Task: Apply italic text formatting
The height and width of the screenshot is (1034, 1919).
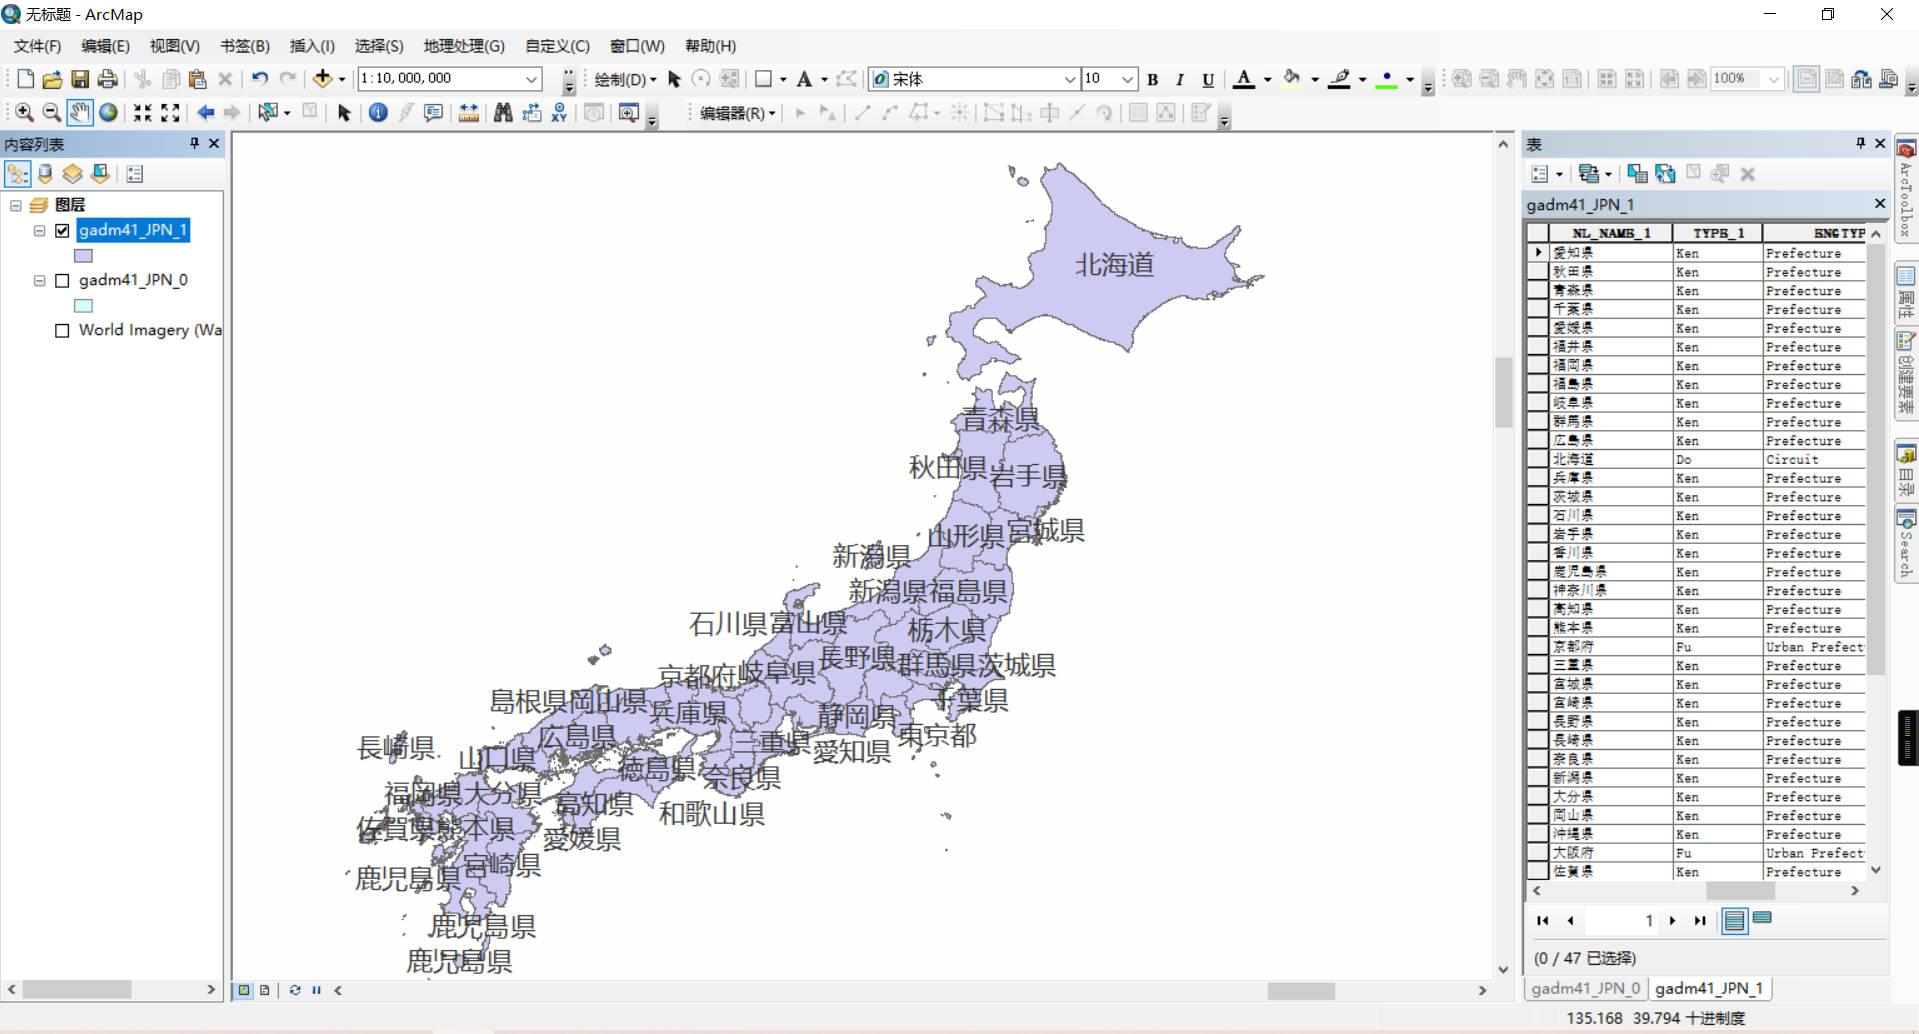Action: pos(1180,79)
